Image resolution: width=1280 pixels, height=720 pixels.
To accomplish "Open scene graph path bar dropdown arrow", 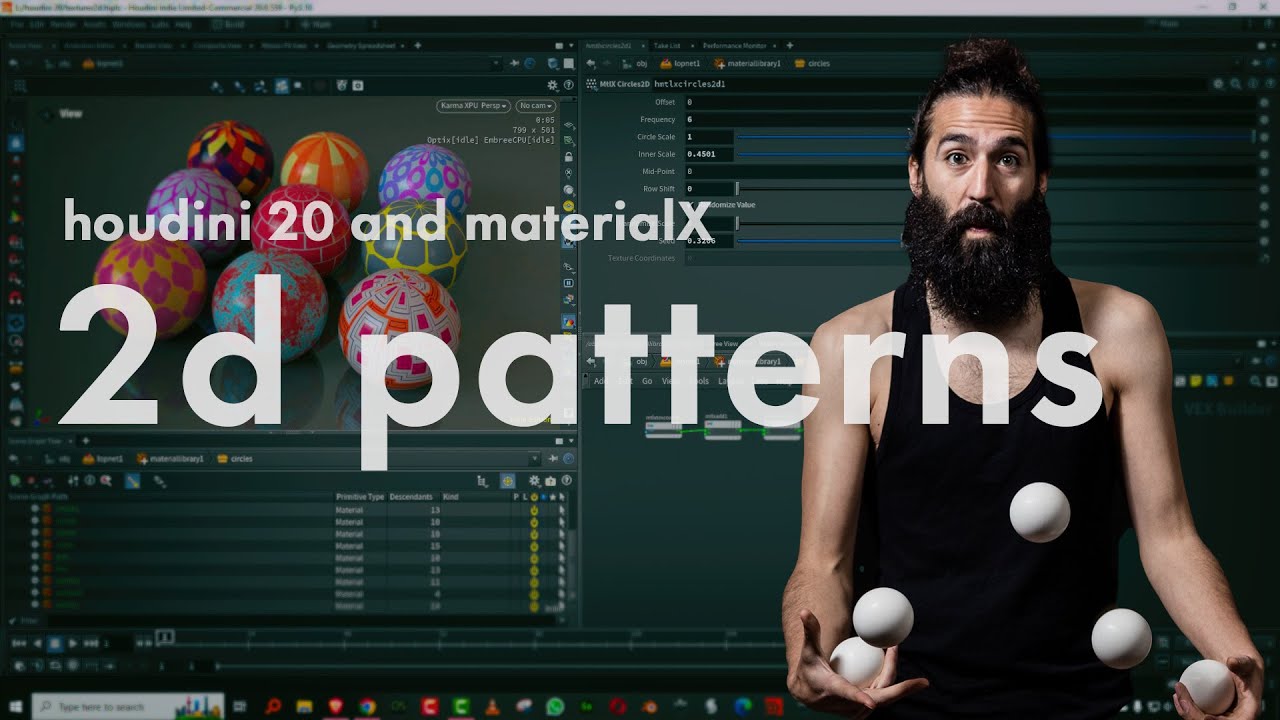I will 535,458.
